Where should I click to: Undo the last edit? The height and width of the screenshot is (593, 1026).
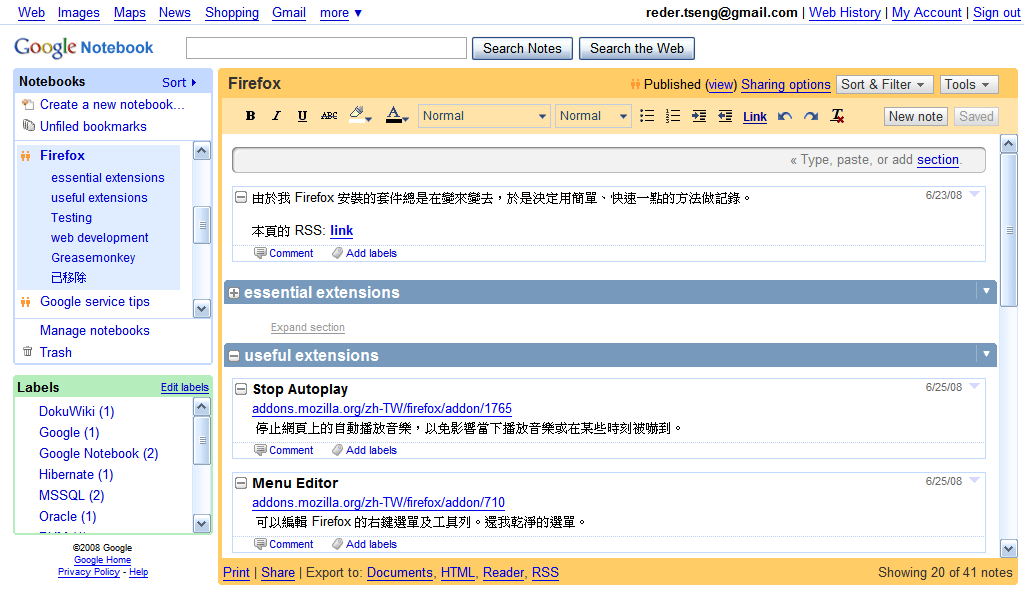(785, 116)
